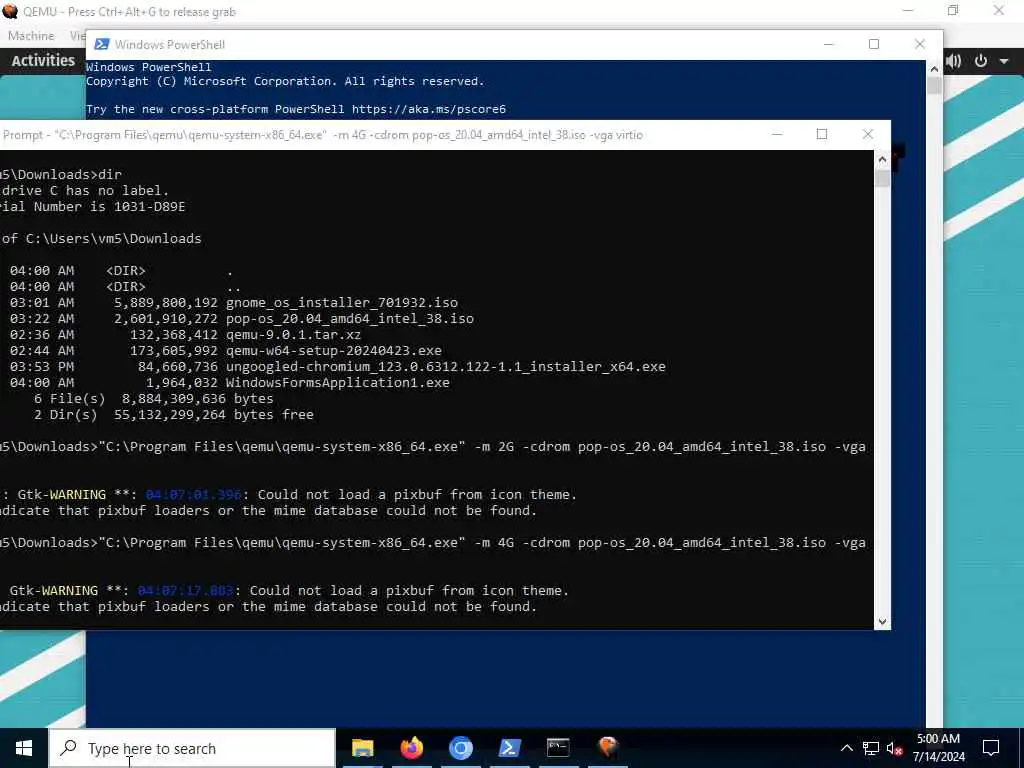This screenshot has width=1024, height=768.
Task: Open the Windows notification center
Action: pyautogui.click(x=991, y=748)
